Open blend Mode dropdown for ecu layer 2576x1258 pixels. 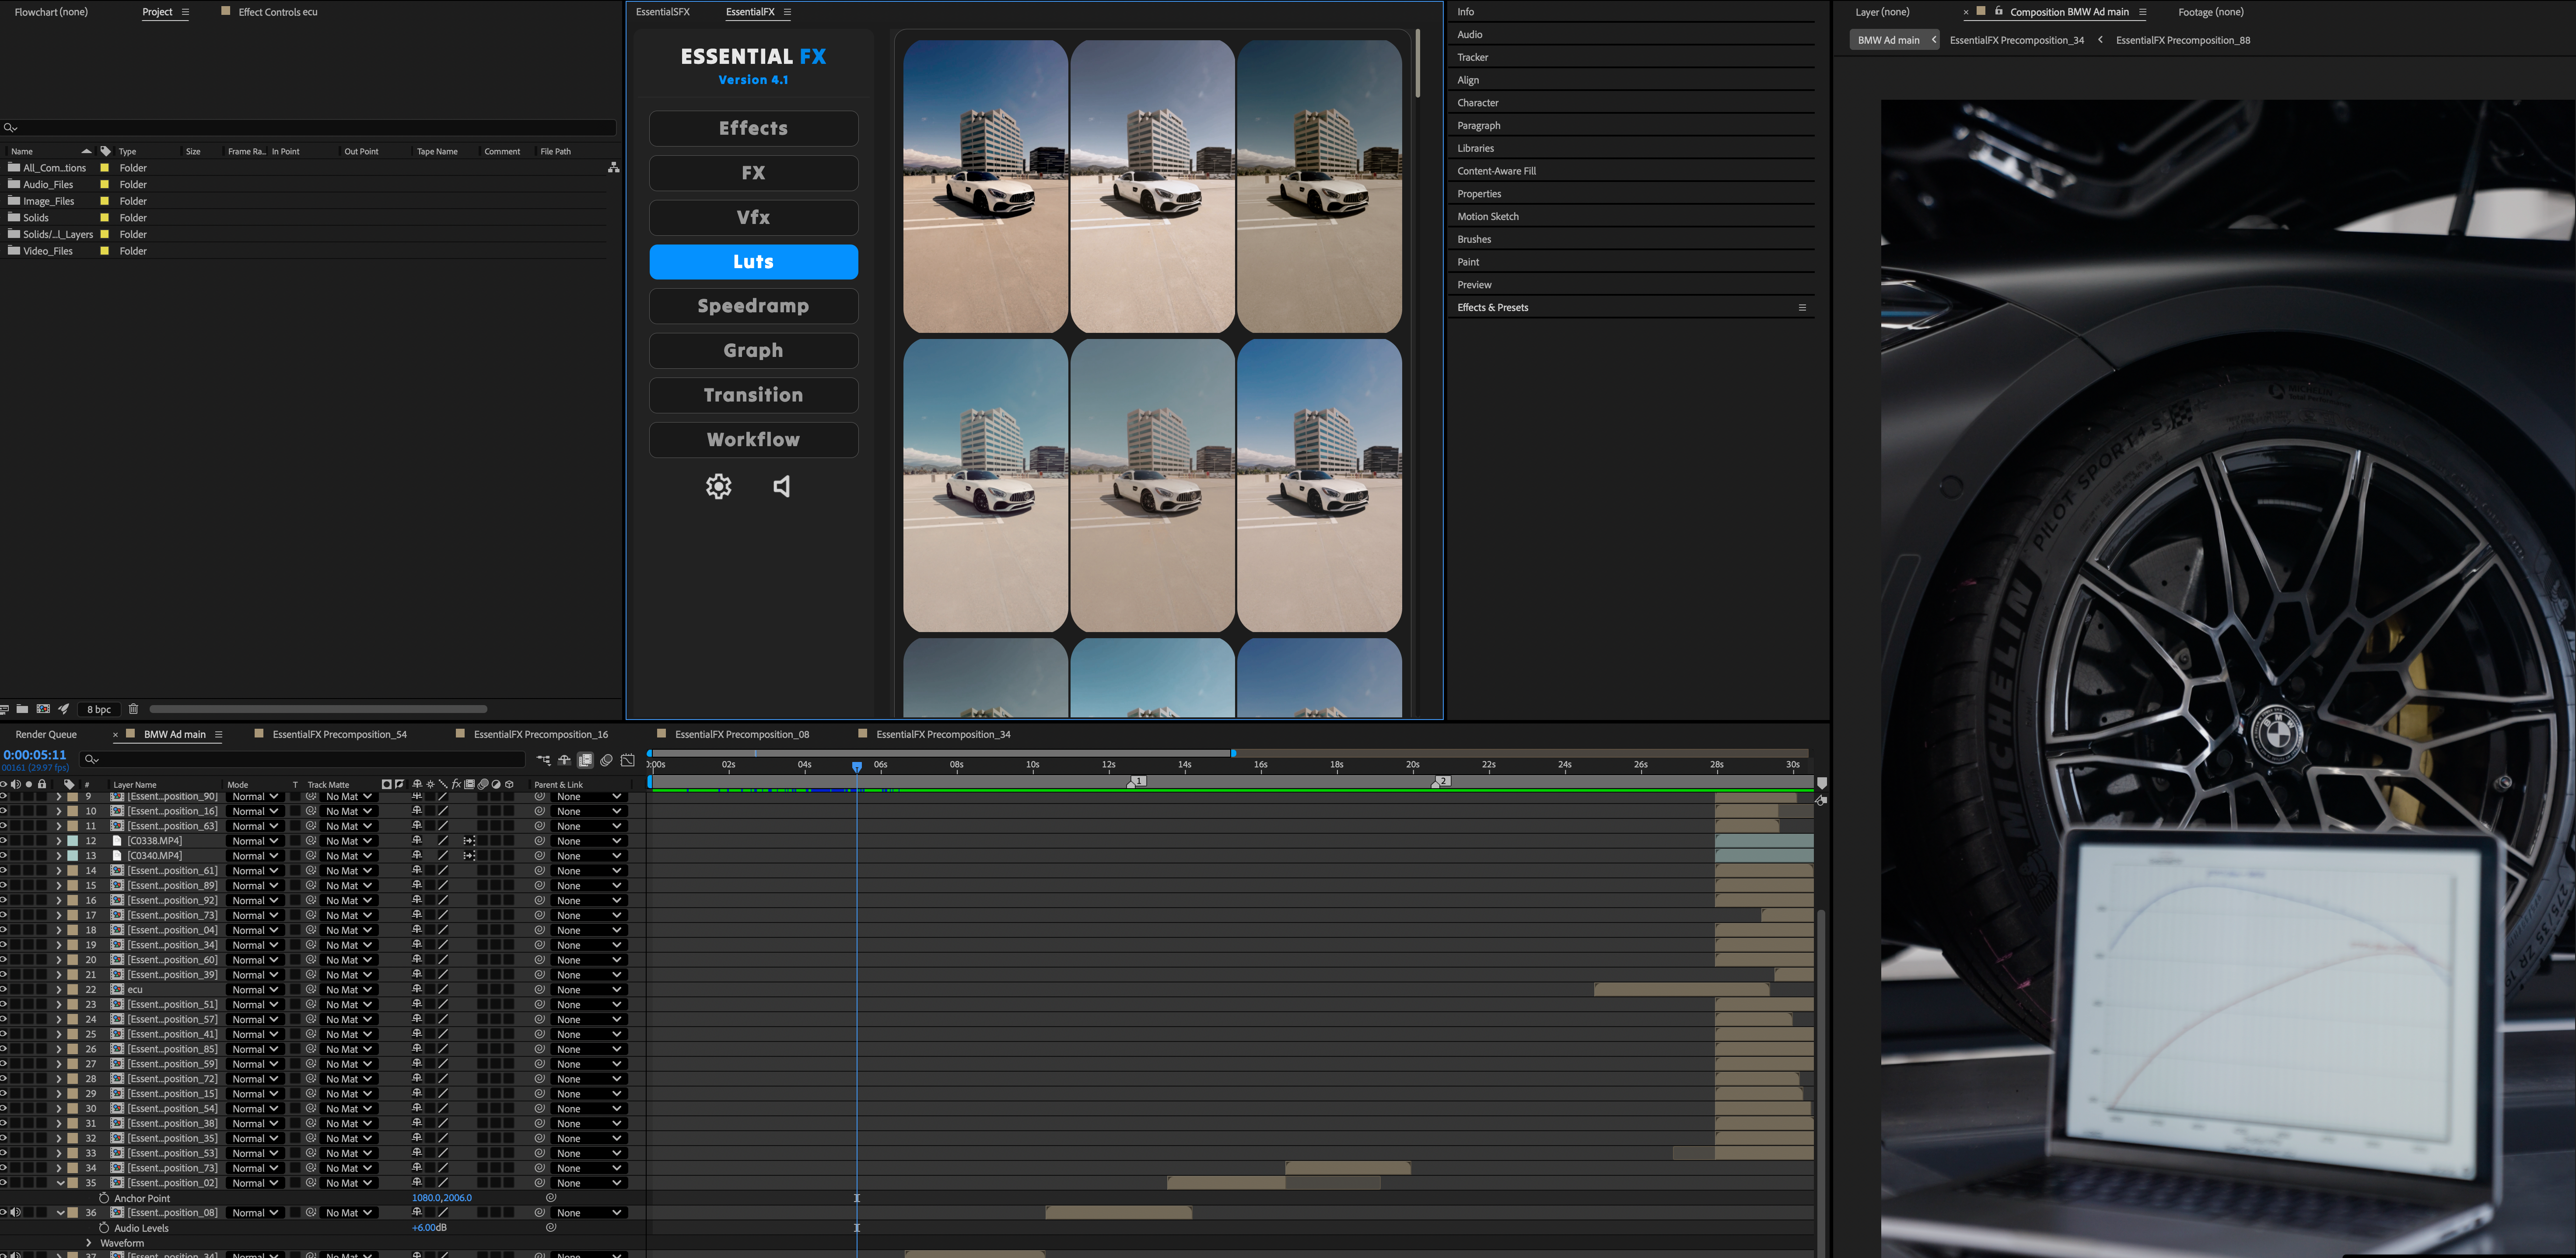coord(255,990)
